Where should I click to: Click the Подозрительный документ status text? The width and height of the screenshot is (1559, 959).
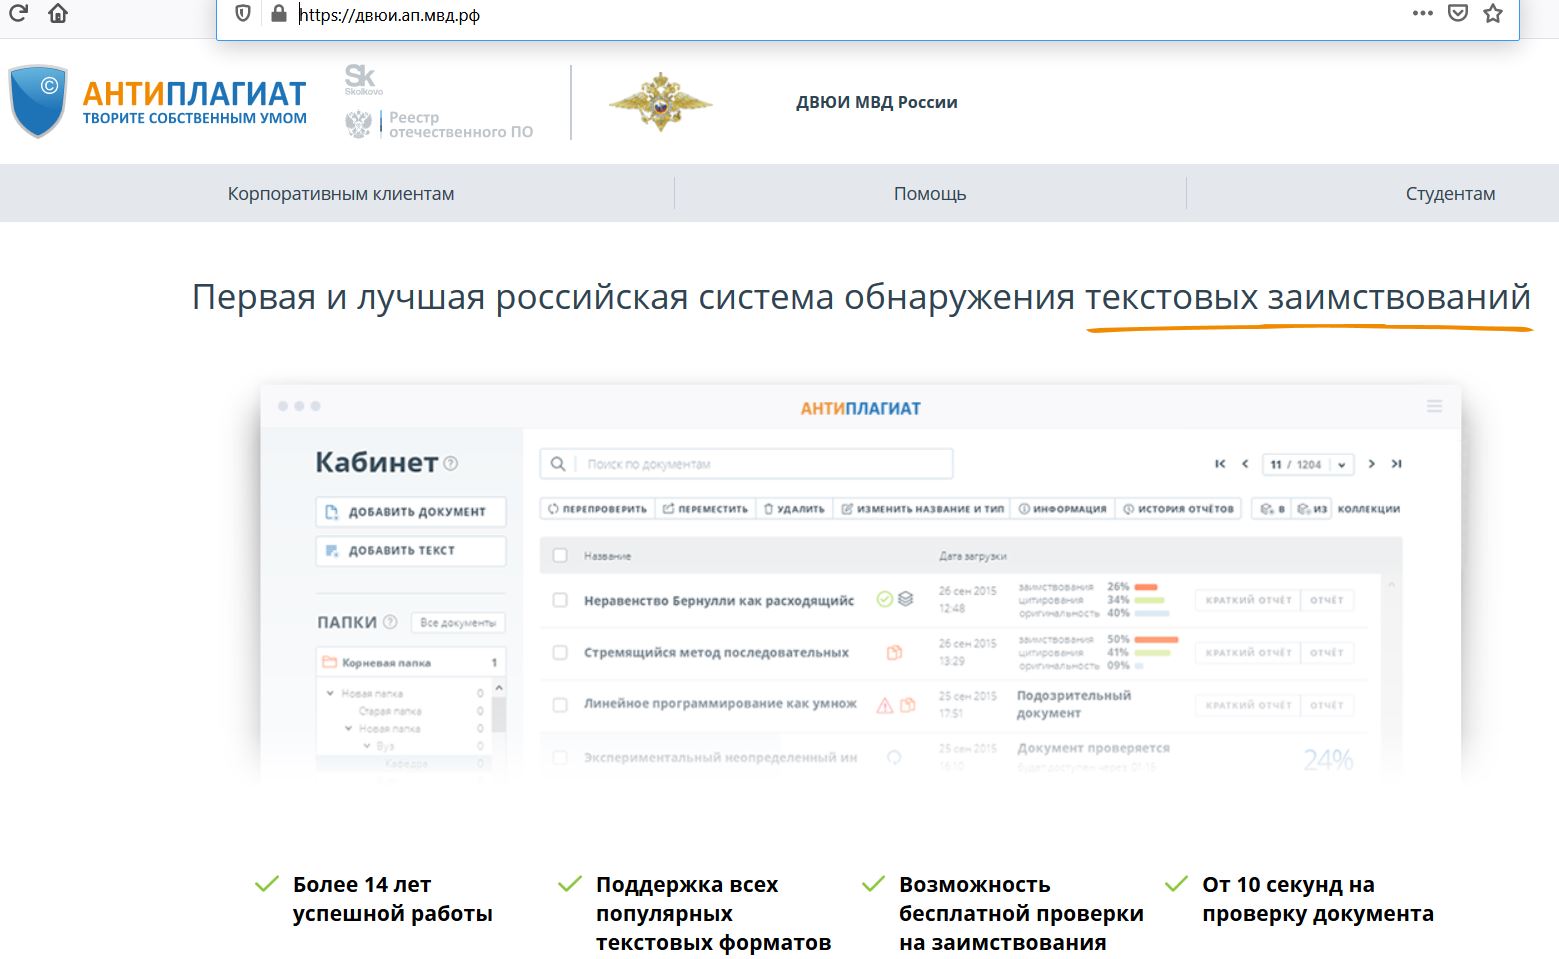tap(1074, 704)
